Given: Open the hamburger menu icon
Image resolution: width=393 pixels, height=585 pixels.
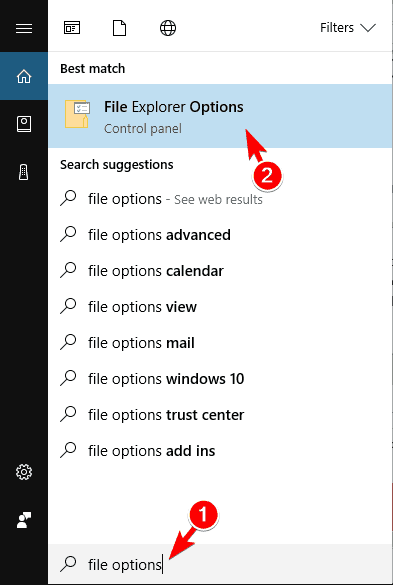Looking at the screenshot, I should coord(24,28).
